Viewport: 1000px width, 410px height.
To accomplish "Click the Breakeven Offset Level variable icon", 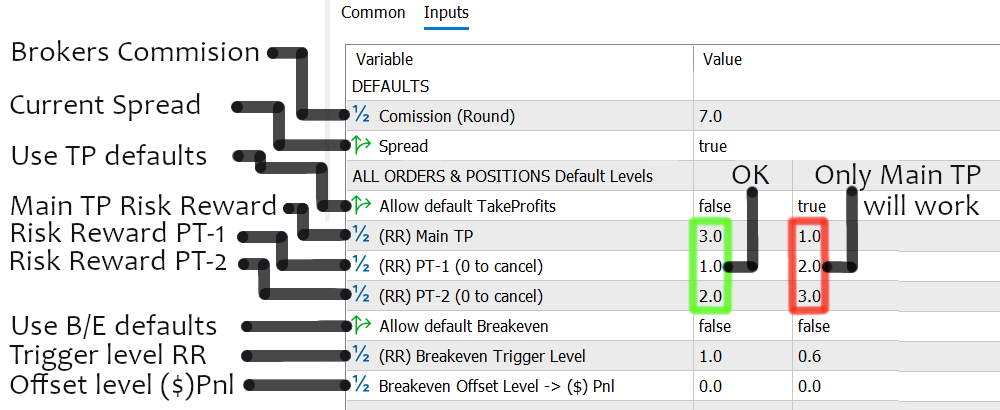I will (x=360, y=386).
